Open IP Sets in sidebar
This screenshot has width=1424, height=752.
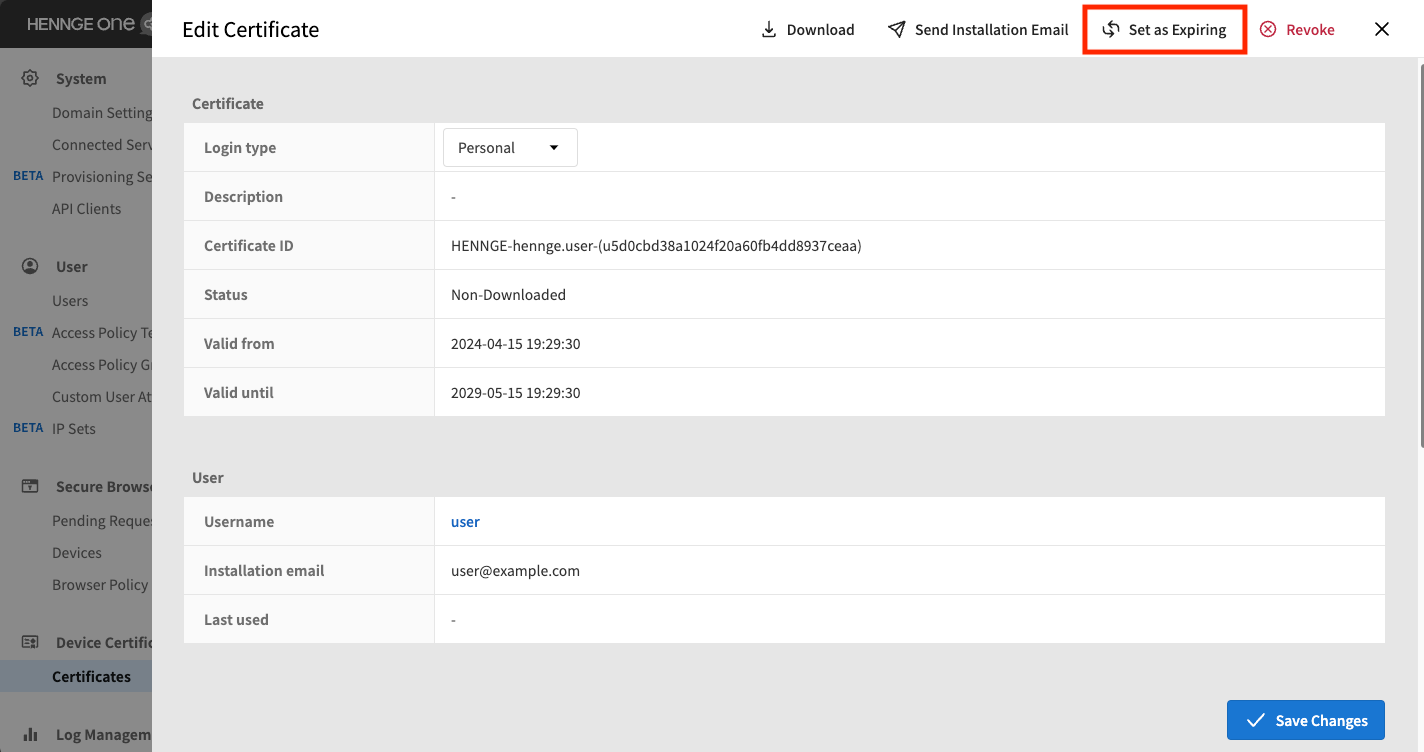coord(74,429)
